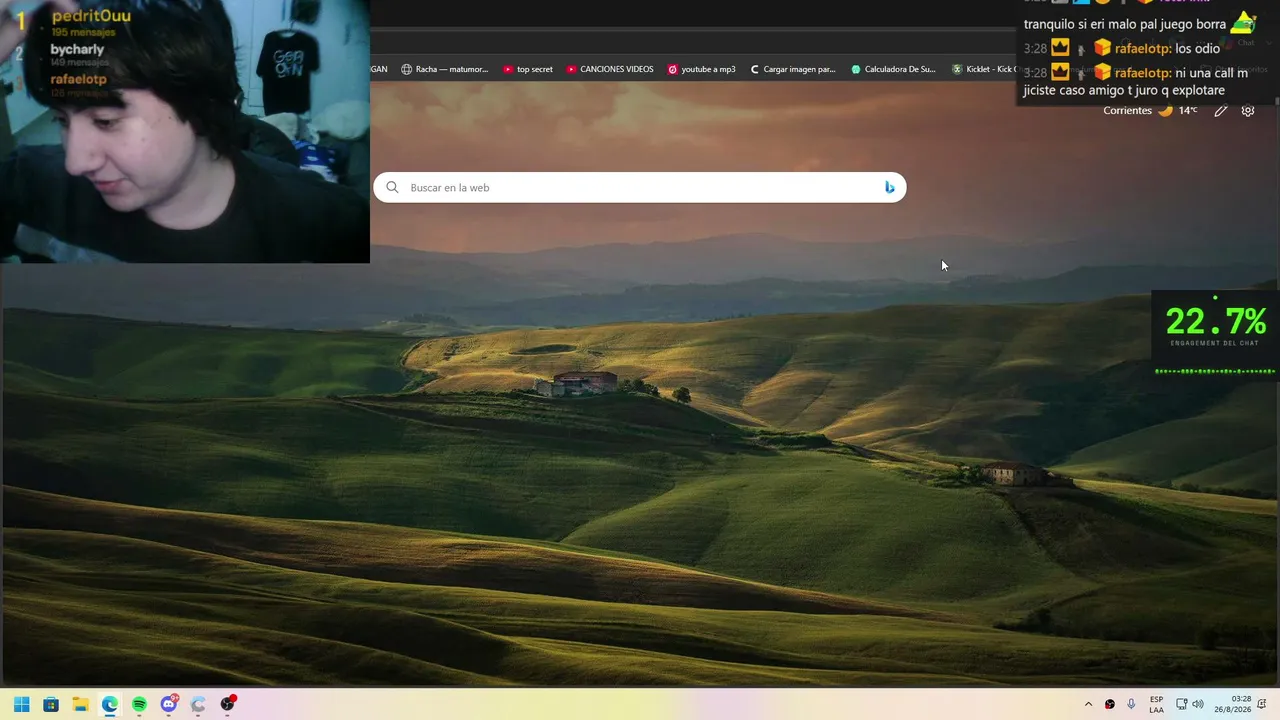Open the "Racha — matumor..." bookmark

(x=445, y=69)
